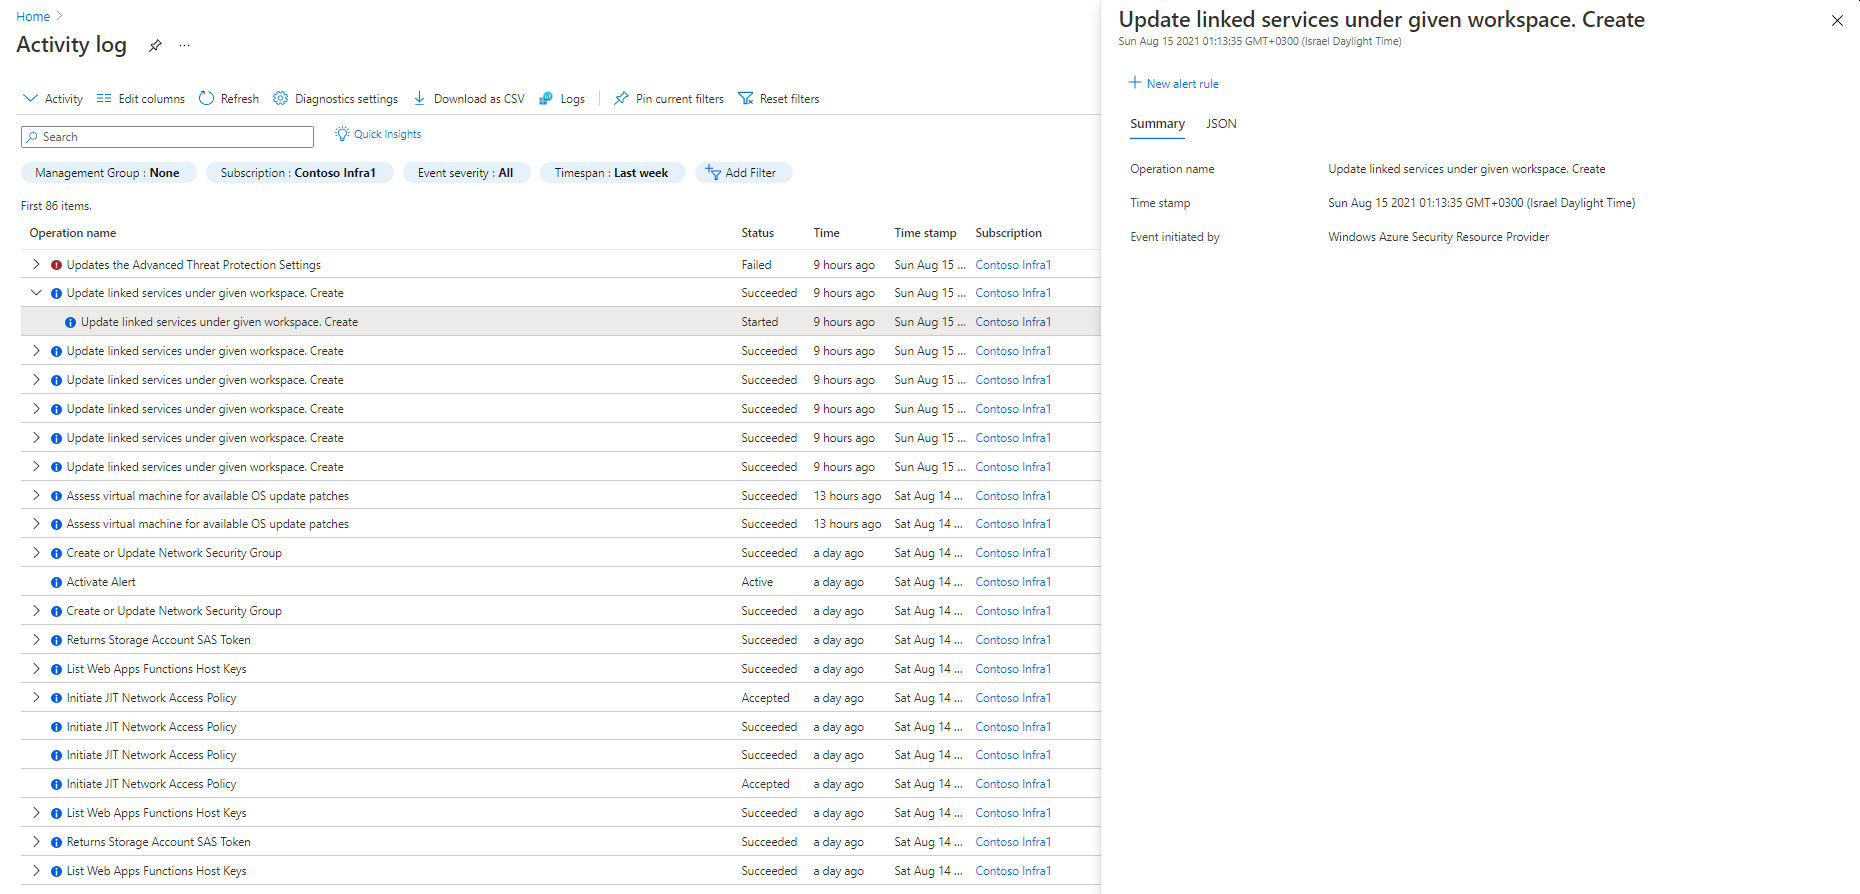The image size is (1860, 894).
Task: Close the details panel
Action: [1837, 20]
